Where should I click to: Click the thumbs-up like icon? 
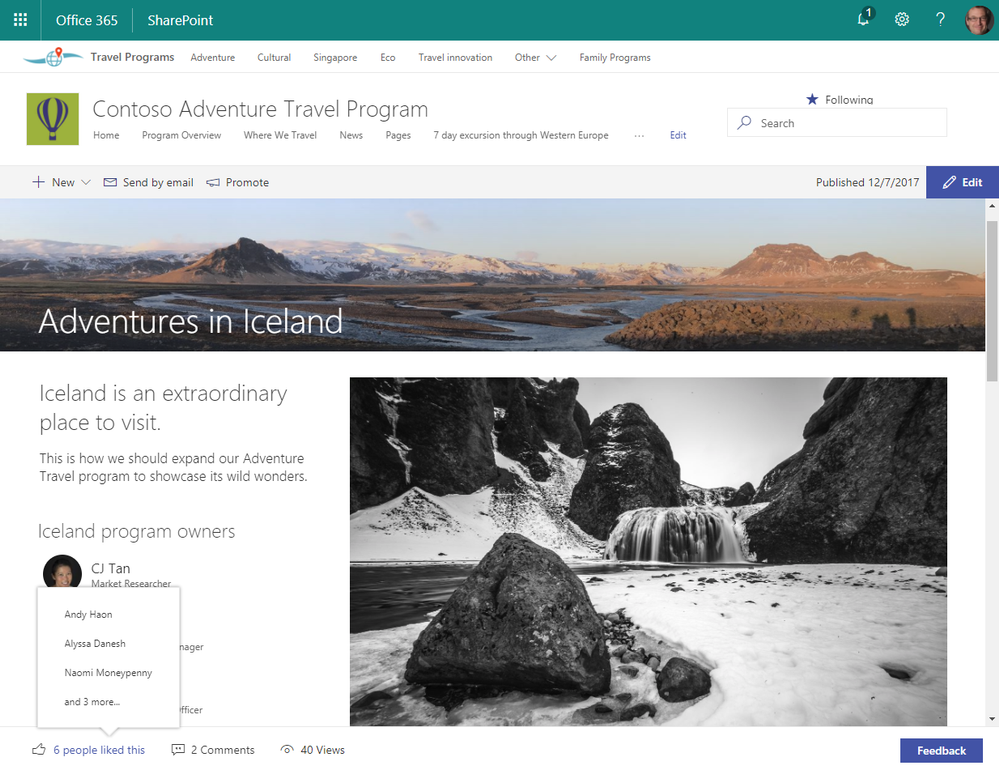pyautogui.click(x=39, y=750)
